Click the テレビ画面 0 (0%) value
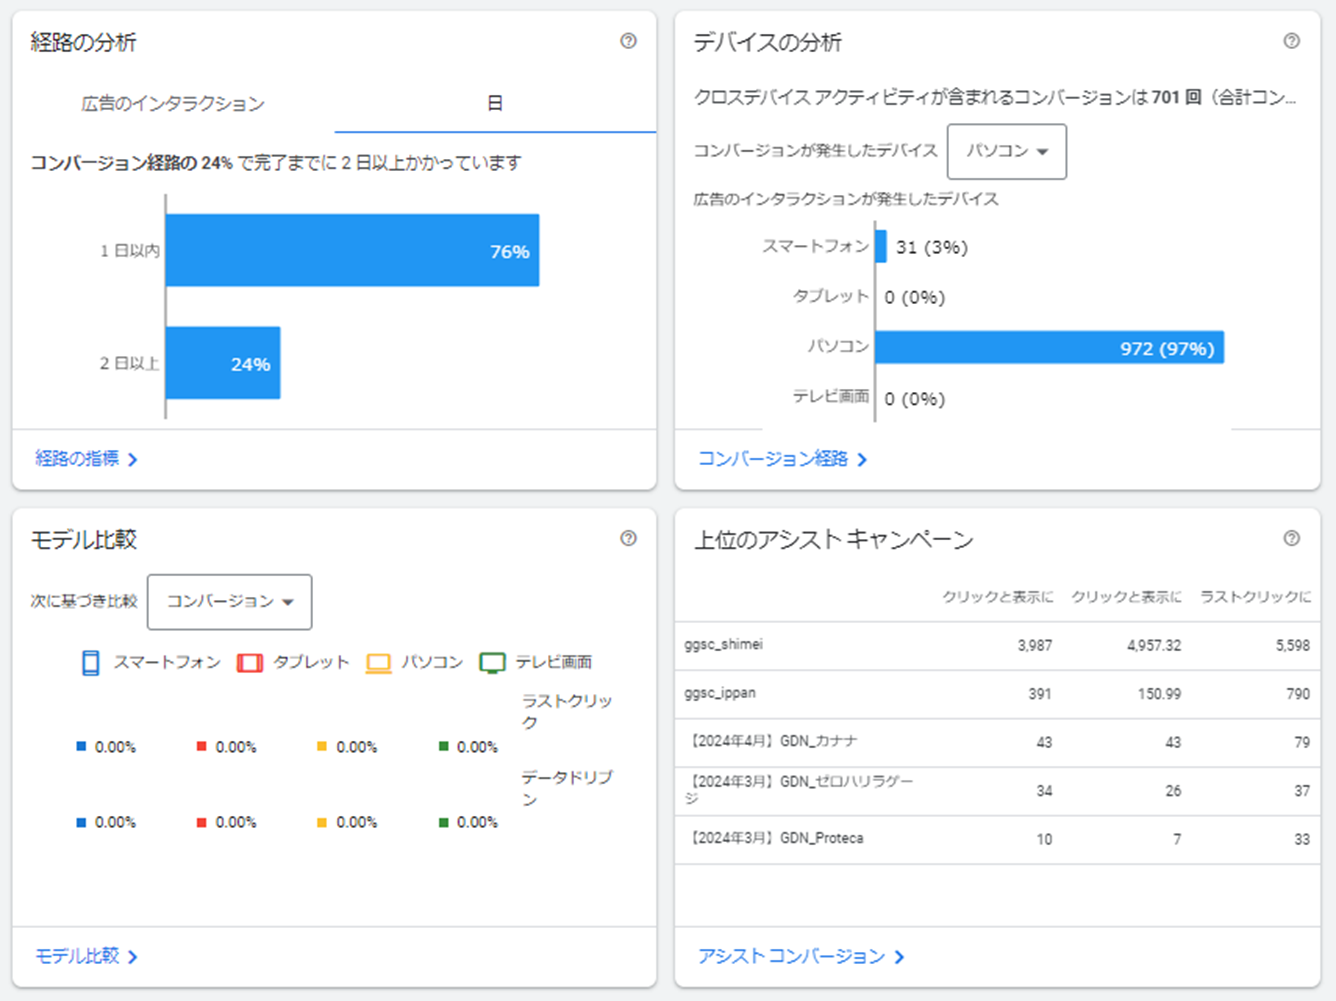The image size is (1336, 1001). click(x=914, y=399)
